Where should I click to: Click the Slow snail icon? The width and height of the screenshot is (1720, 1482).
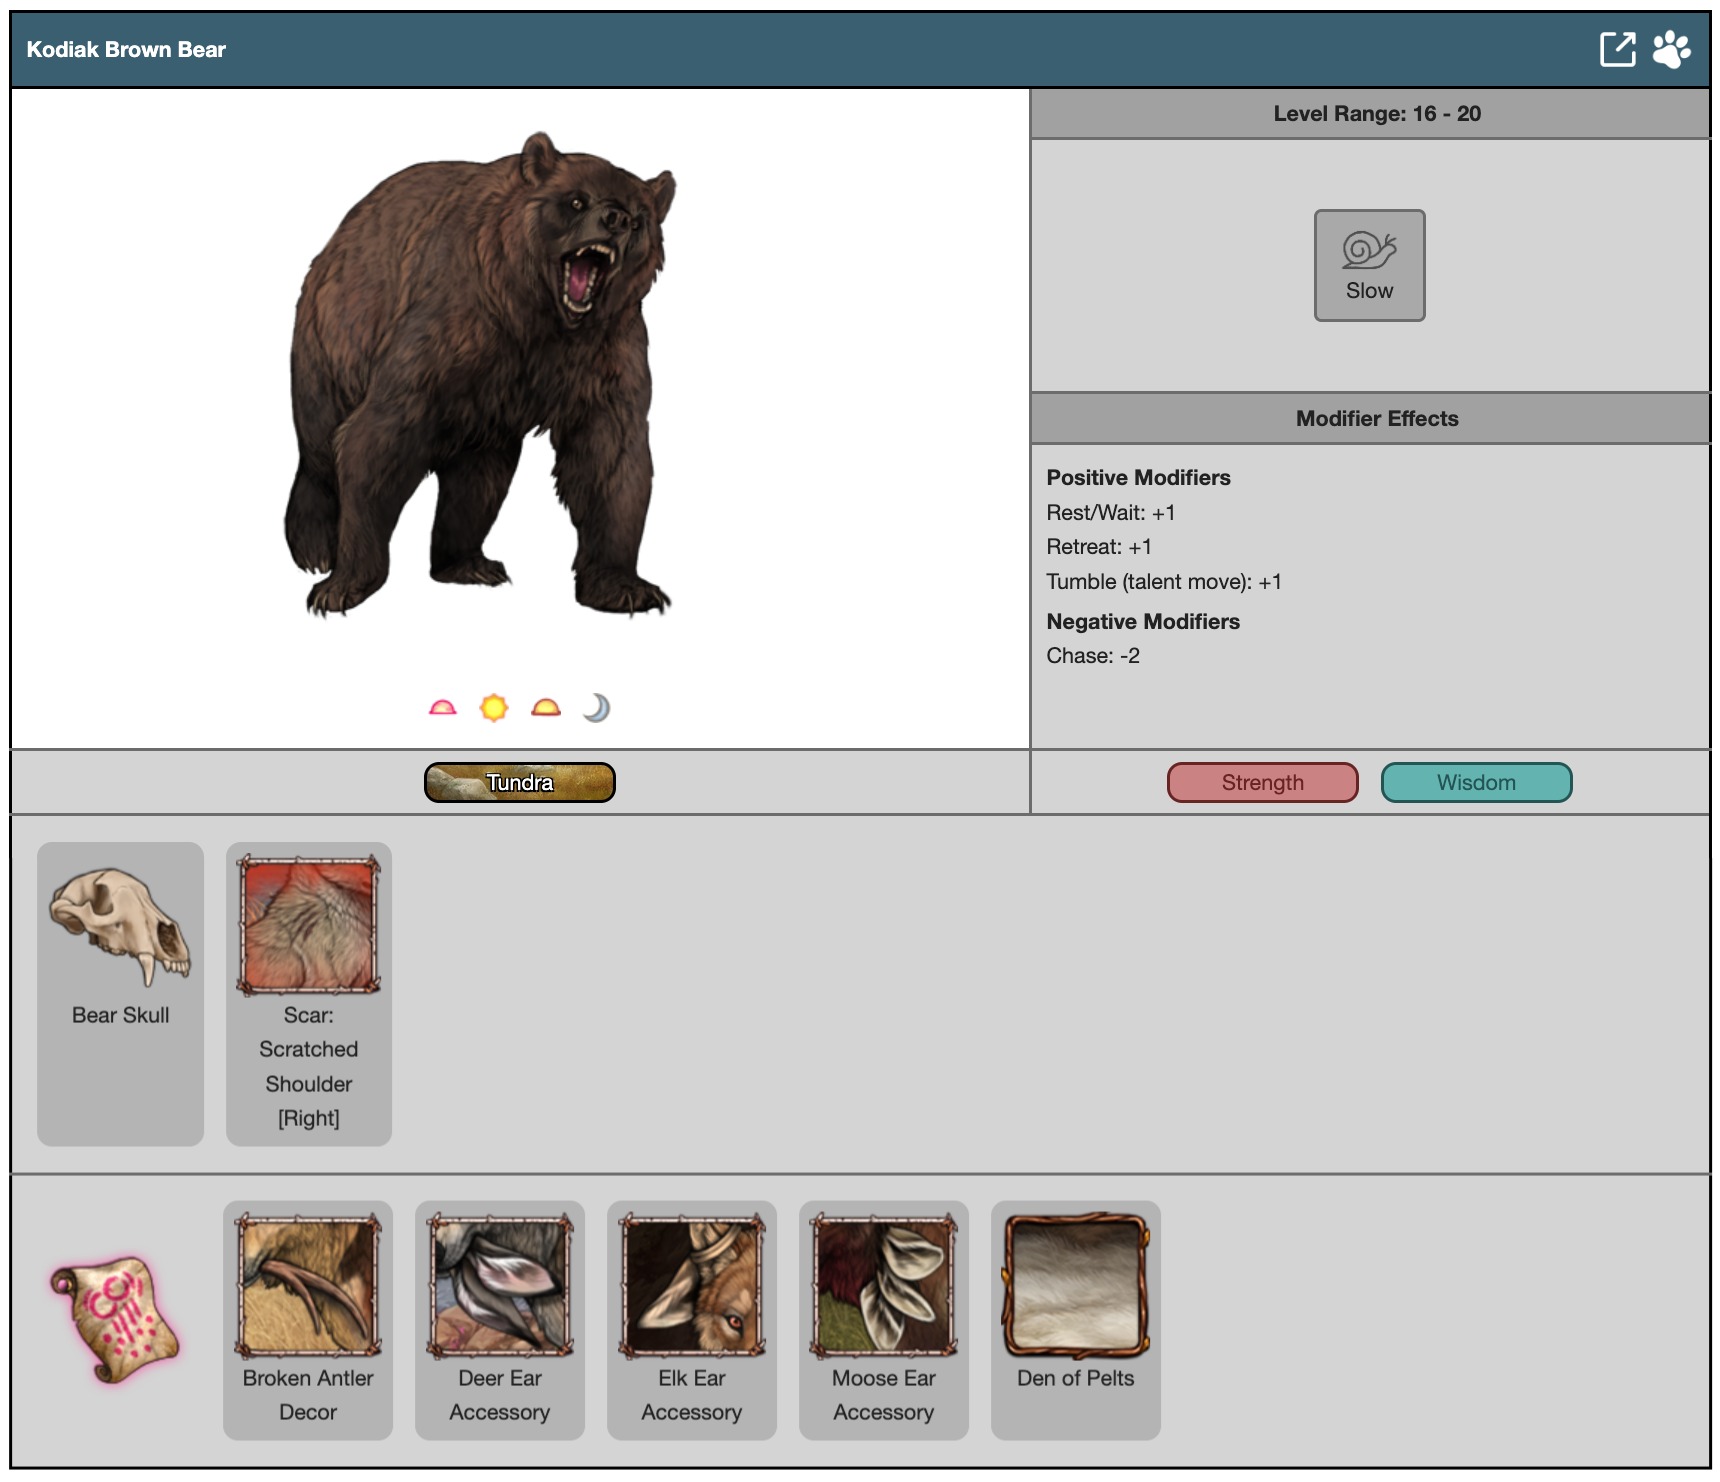(x=1369, y=265)
